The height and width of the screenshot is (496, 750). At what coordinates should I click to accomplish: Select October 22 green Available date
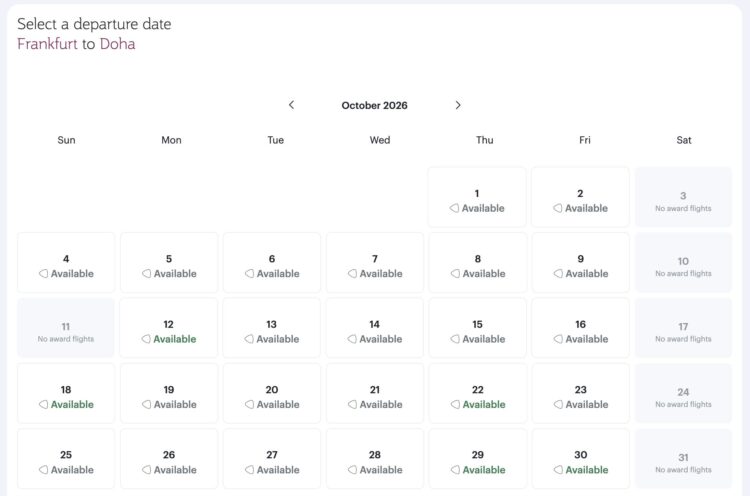(x=477, y=393)
